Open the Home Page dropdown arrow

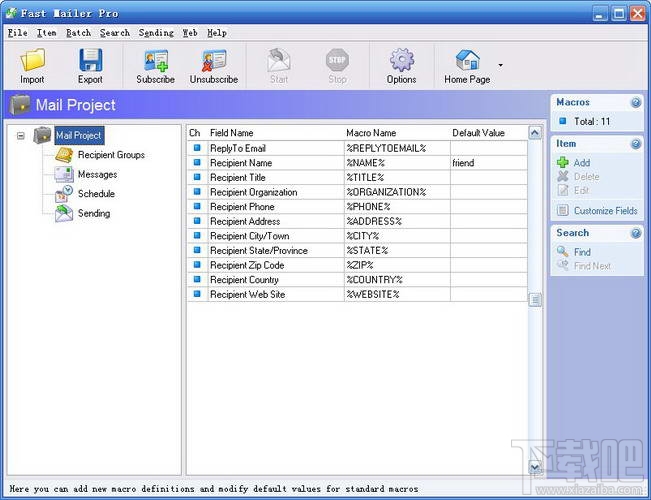click(x=500, y=65)
